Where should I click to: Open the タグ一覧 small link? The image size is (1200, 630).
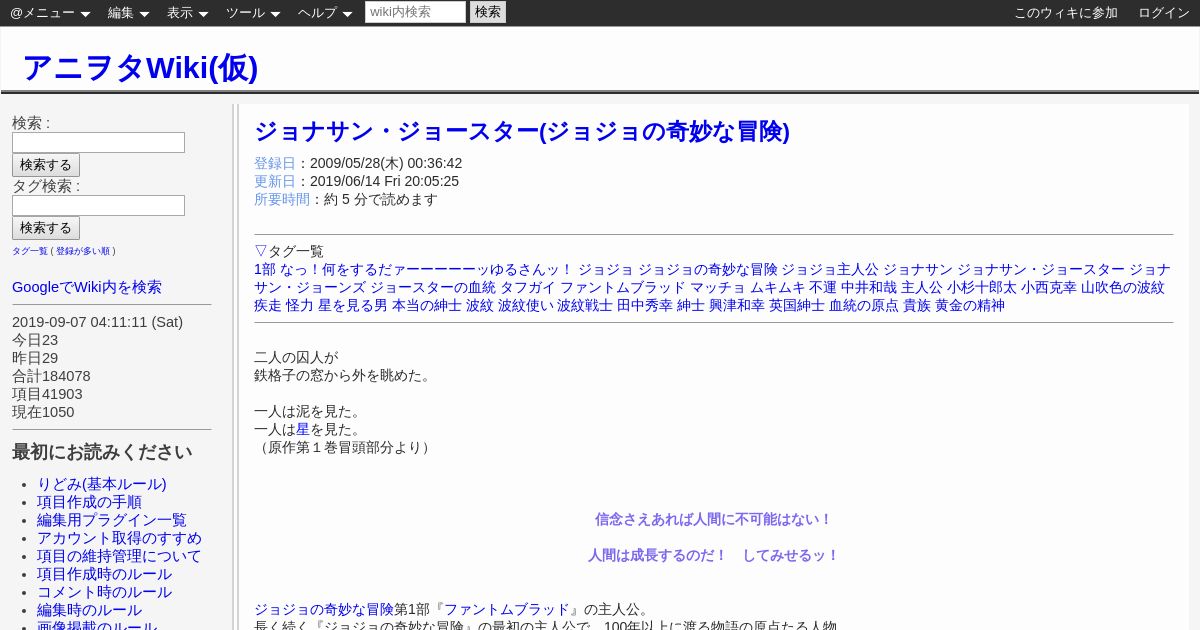(30, 251)
